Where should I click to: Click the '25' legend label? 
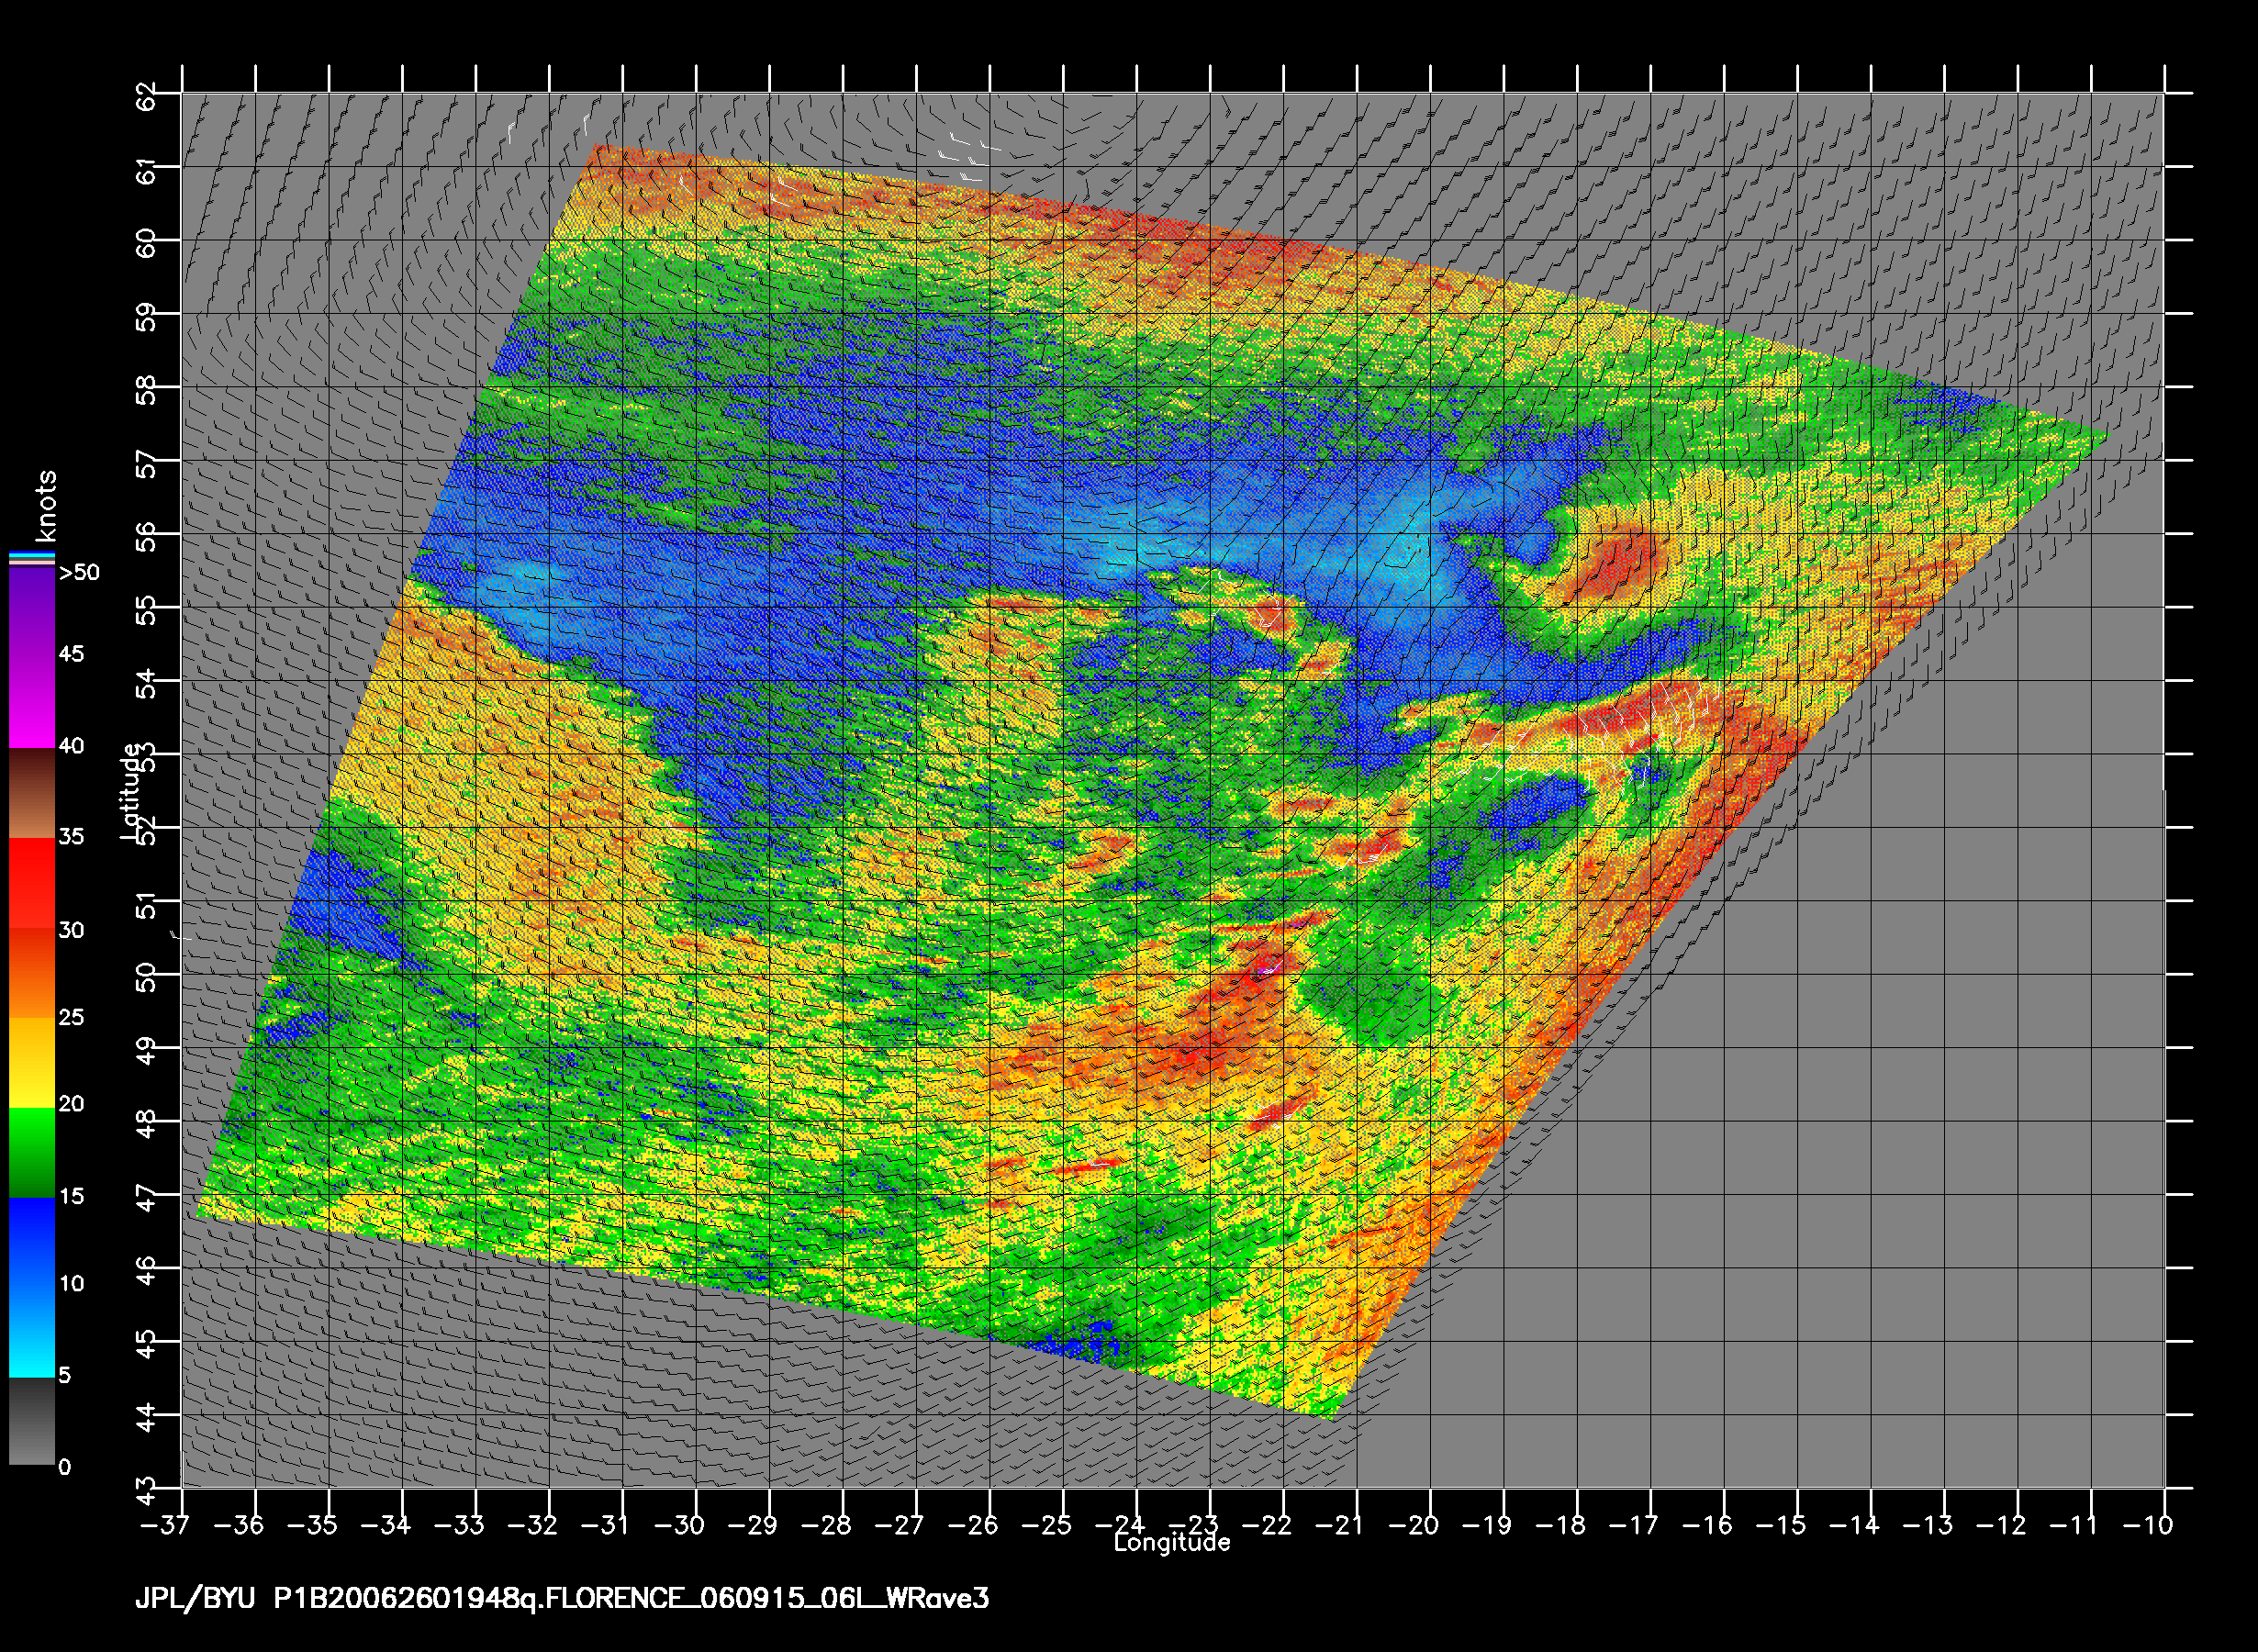[72, 1018]
